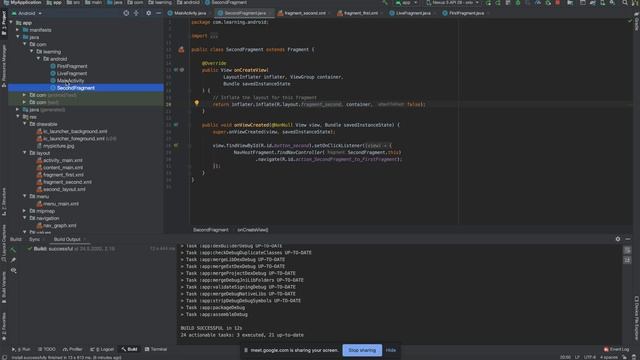The height and width of the screenshot is (360, 640).
Task: Open the Android project view dropdown
Action: pyautogui.click(x=27, y=13)
